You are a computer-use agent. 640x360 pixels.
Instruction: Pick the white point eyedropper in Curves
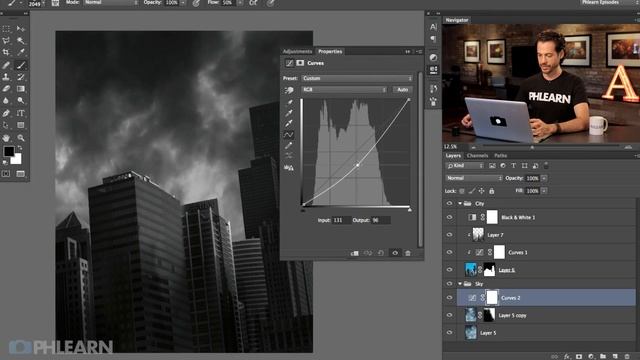289,123
